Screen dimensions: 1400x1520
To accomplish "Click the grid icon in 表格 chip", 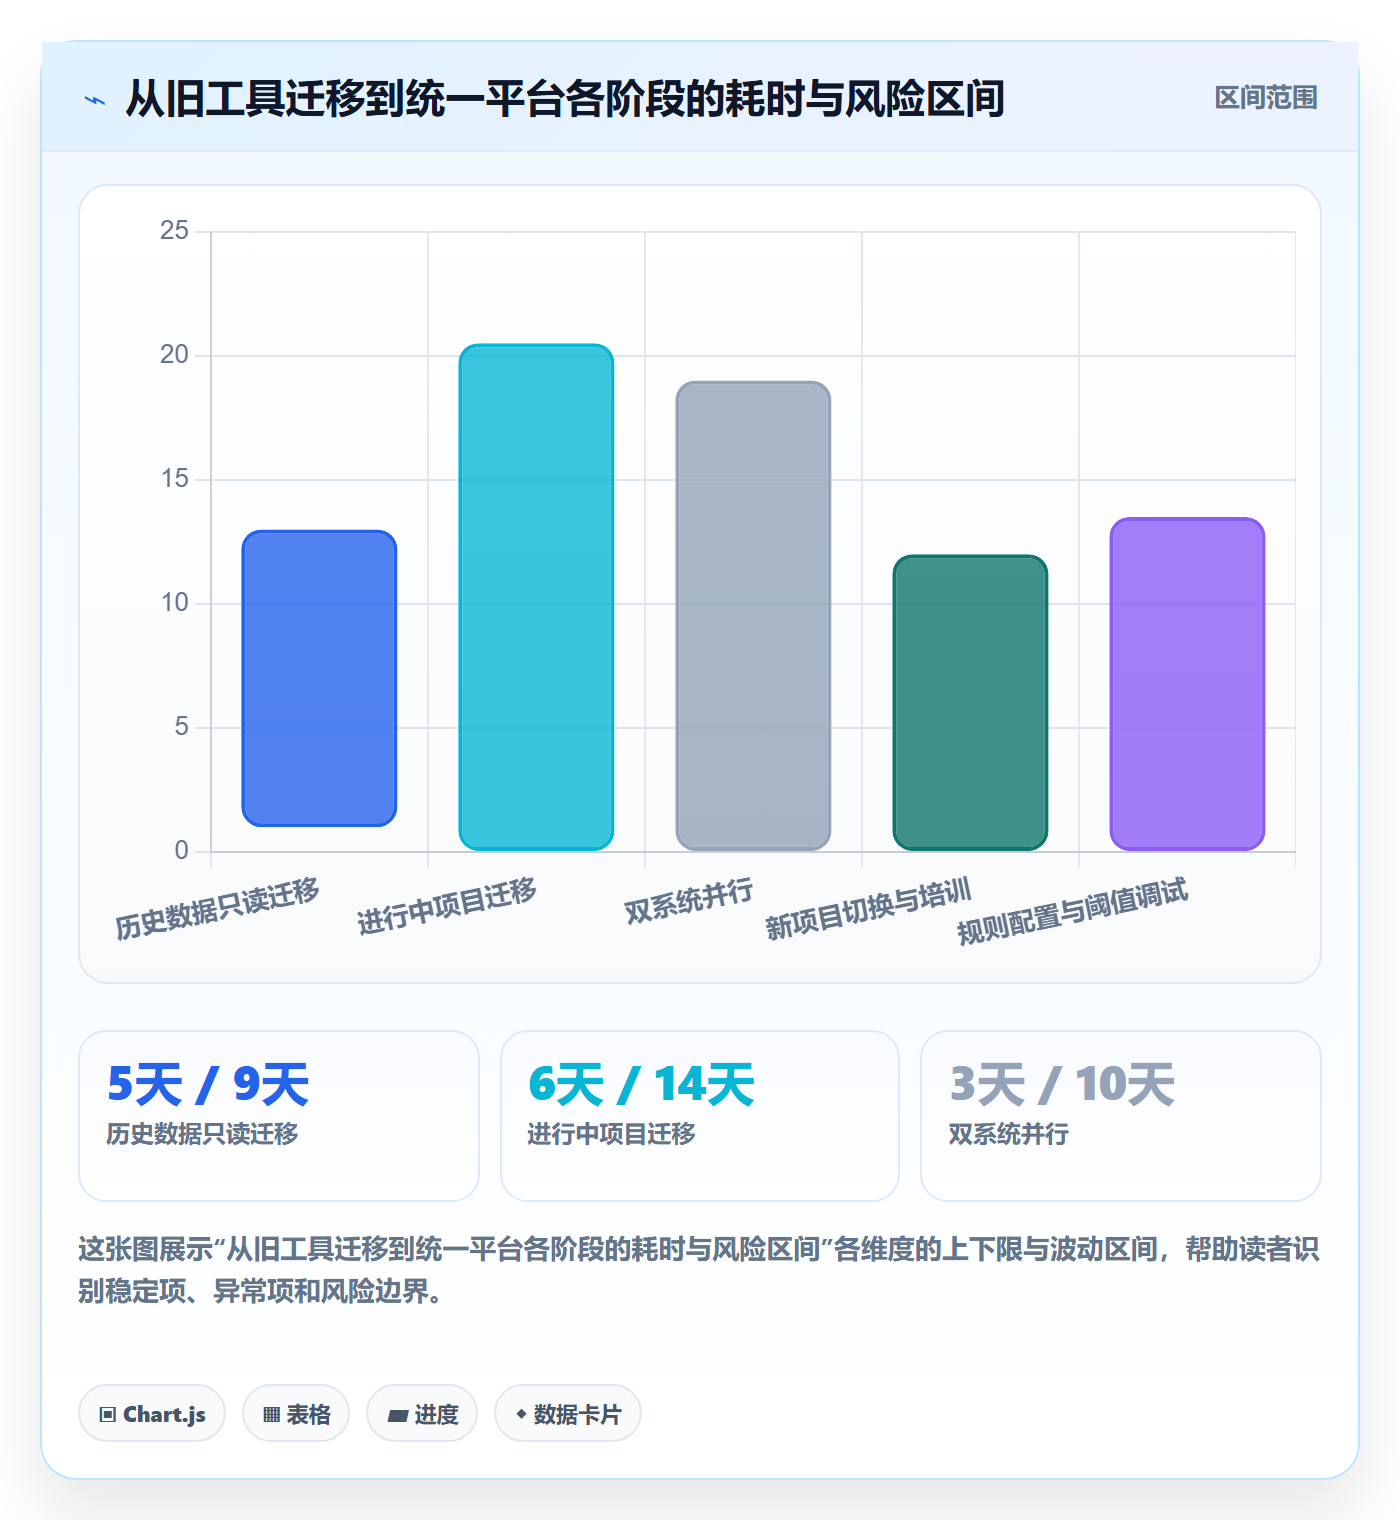I will (x=271, y=1414).
